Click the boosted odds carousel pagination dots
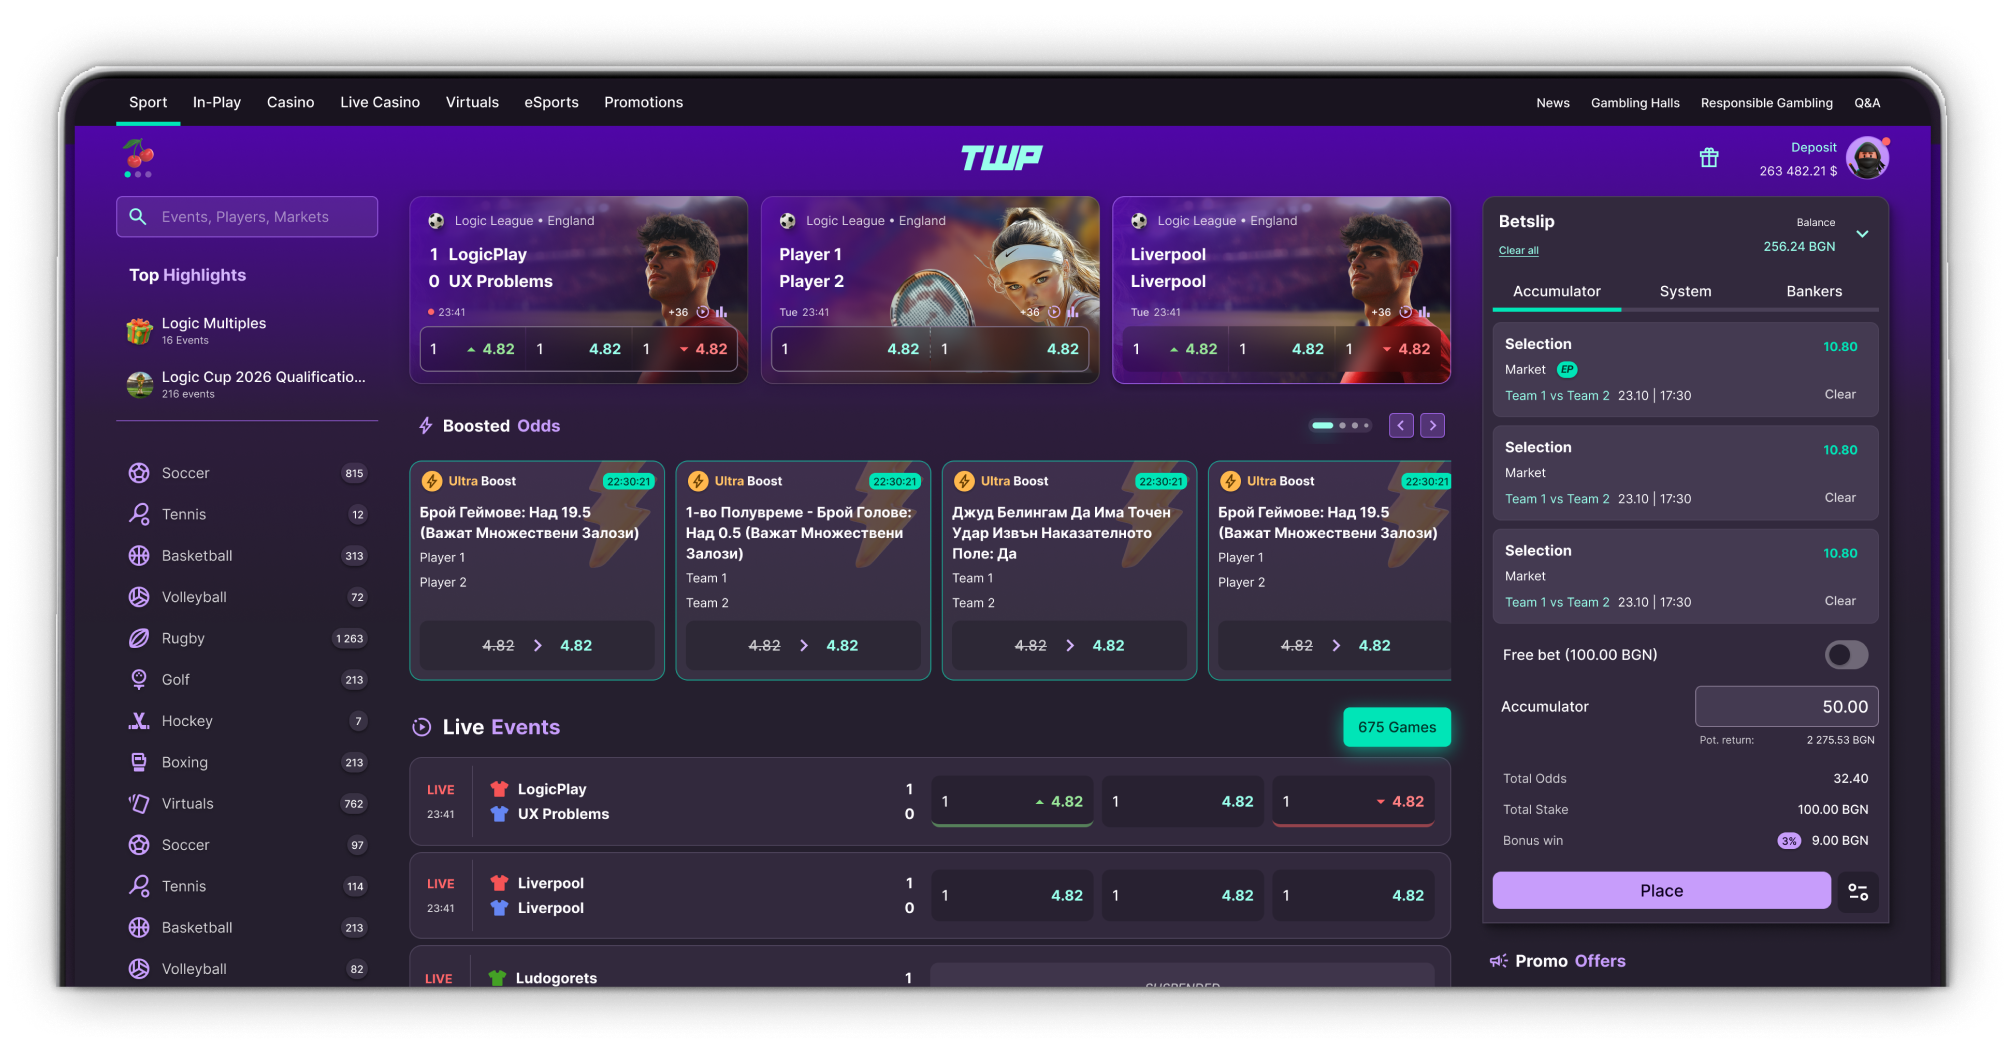The width and height of the screenshot is (2010, 1045). tap(1340, 426)
